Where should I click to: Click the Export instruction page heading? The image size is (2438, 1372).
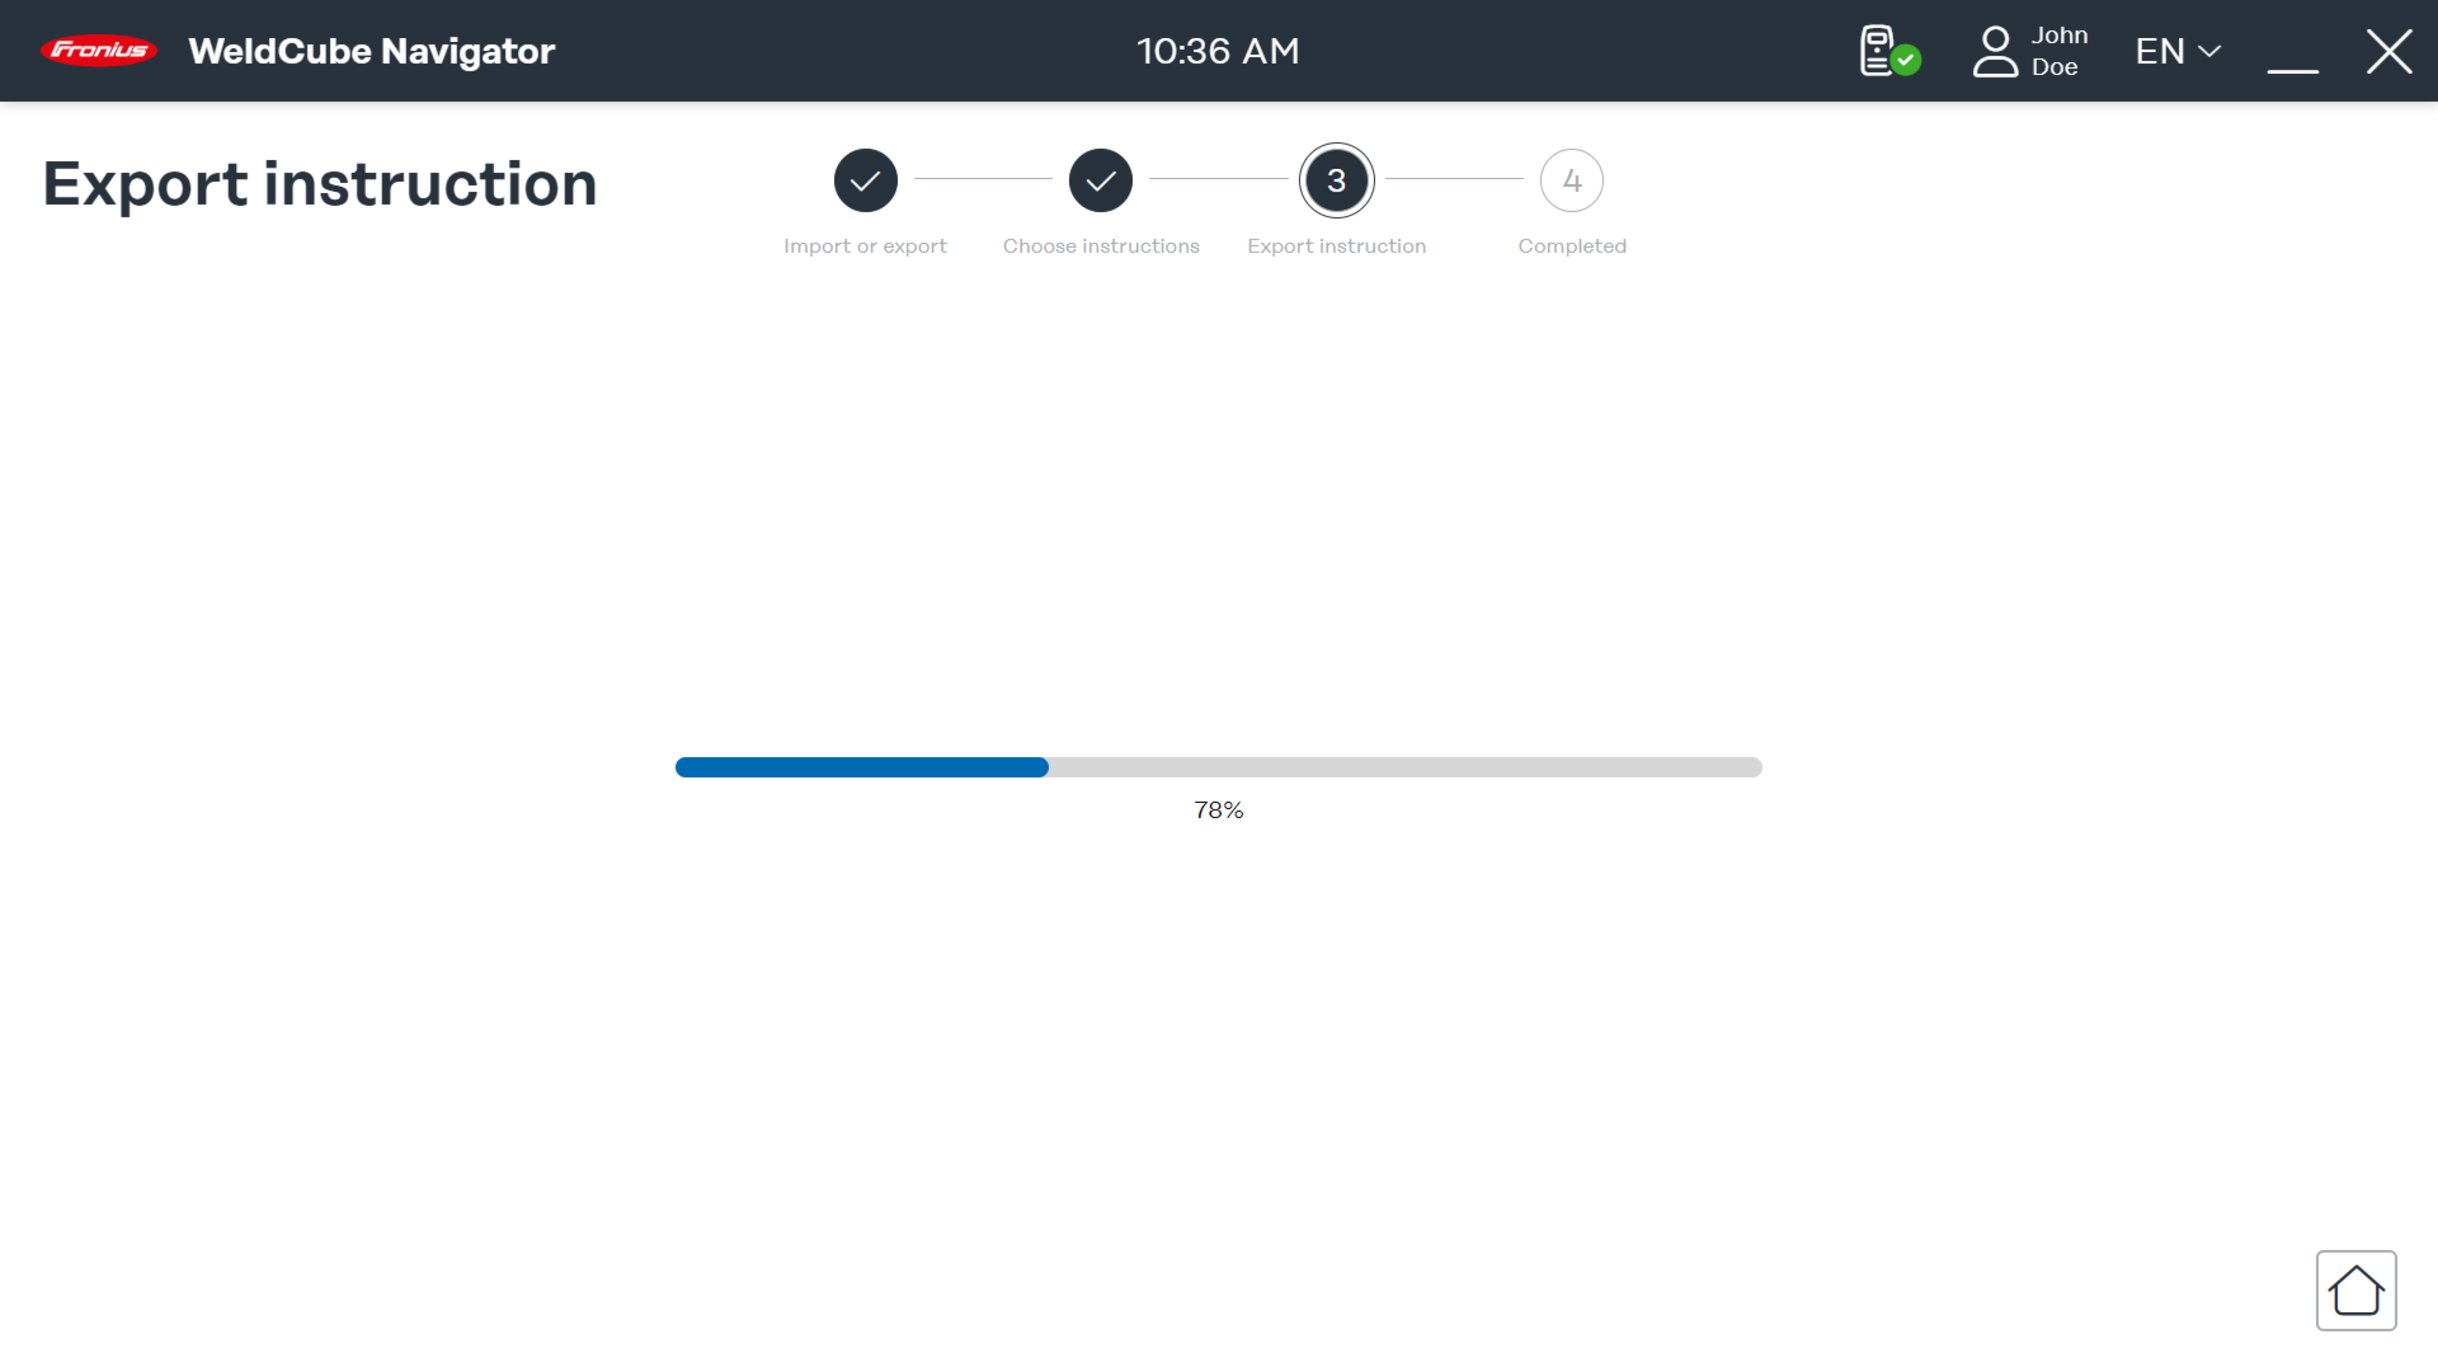[319, 184]
